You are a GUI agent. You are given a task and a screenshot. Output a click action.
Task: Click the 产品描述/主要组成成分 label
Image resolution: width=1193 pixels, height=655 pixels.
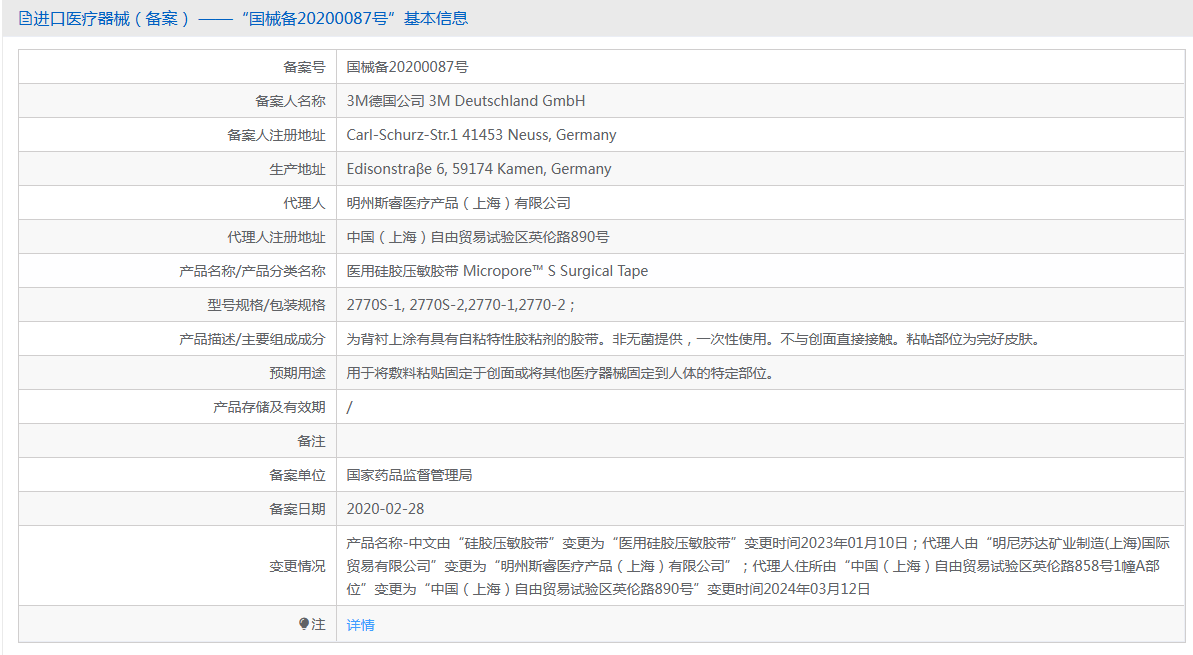pyautogui.click(x=252, y=339)
